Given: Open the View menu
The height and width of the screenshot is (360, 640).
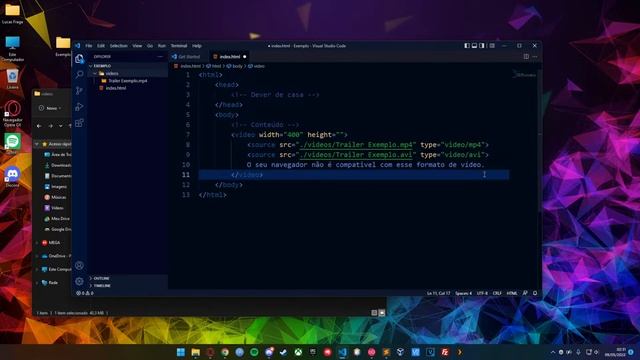Looking at the screenshot, I should pyautogui.click(x=137, y=46).
